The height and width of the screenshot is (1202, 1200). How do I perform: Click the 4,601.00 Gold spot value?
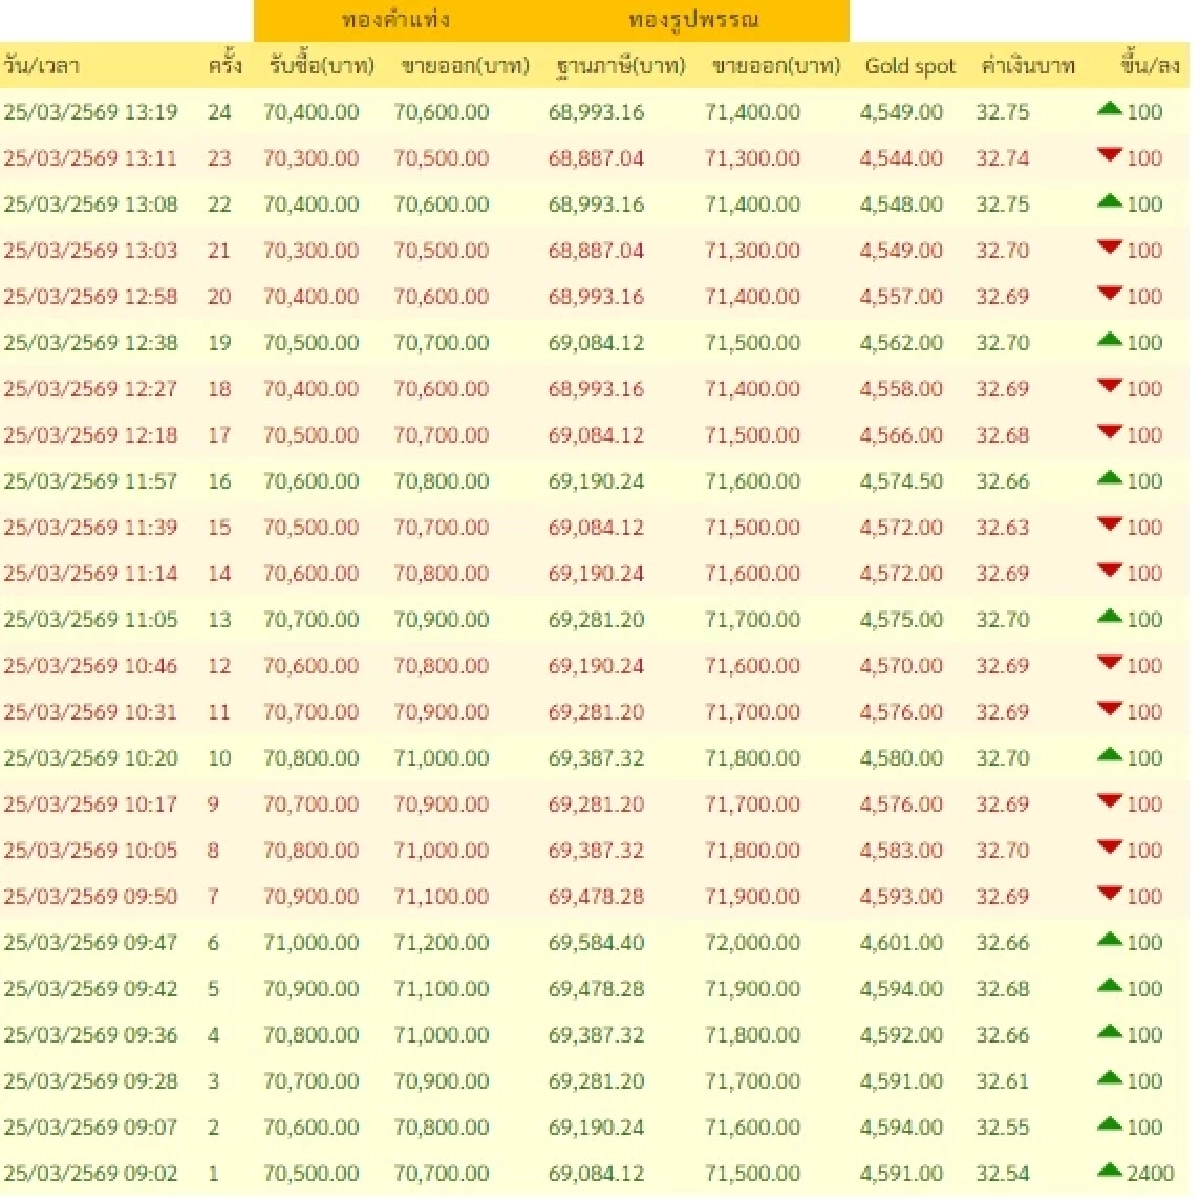point(900,941)
